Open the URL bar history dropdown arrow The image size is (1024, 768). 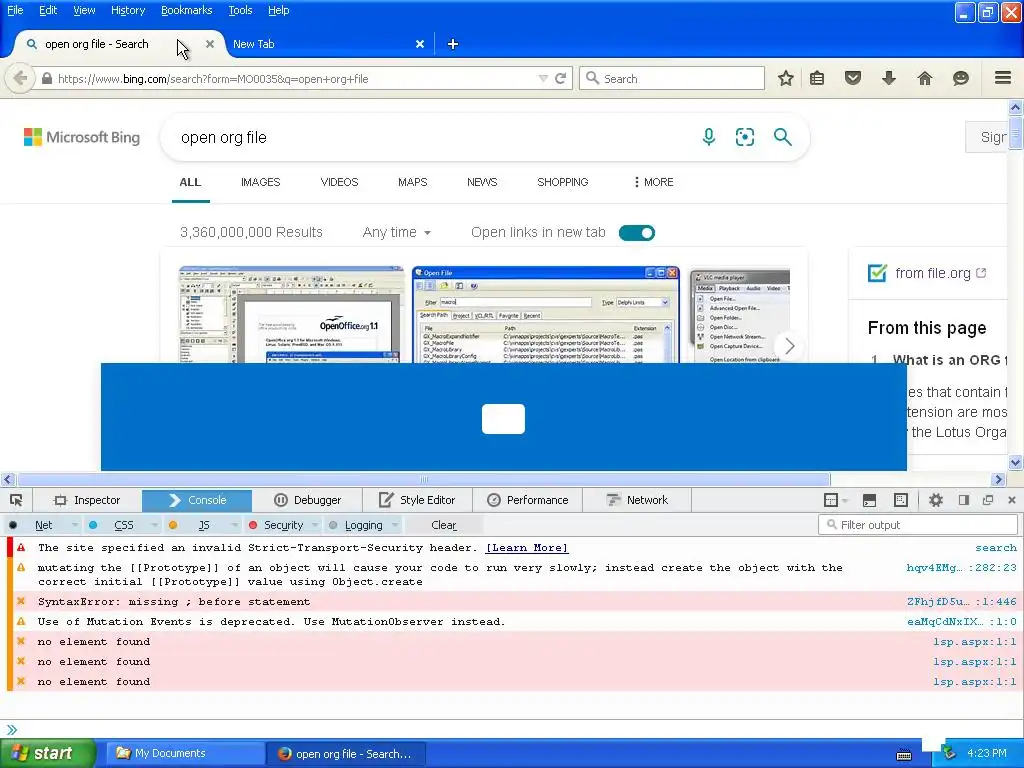tap(543, 78)
